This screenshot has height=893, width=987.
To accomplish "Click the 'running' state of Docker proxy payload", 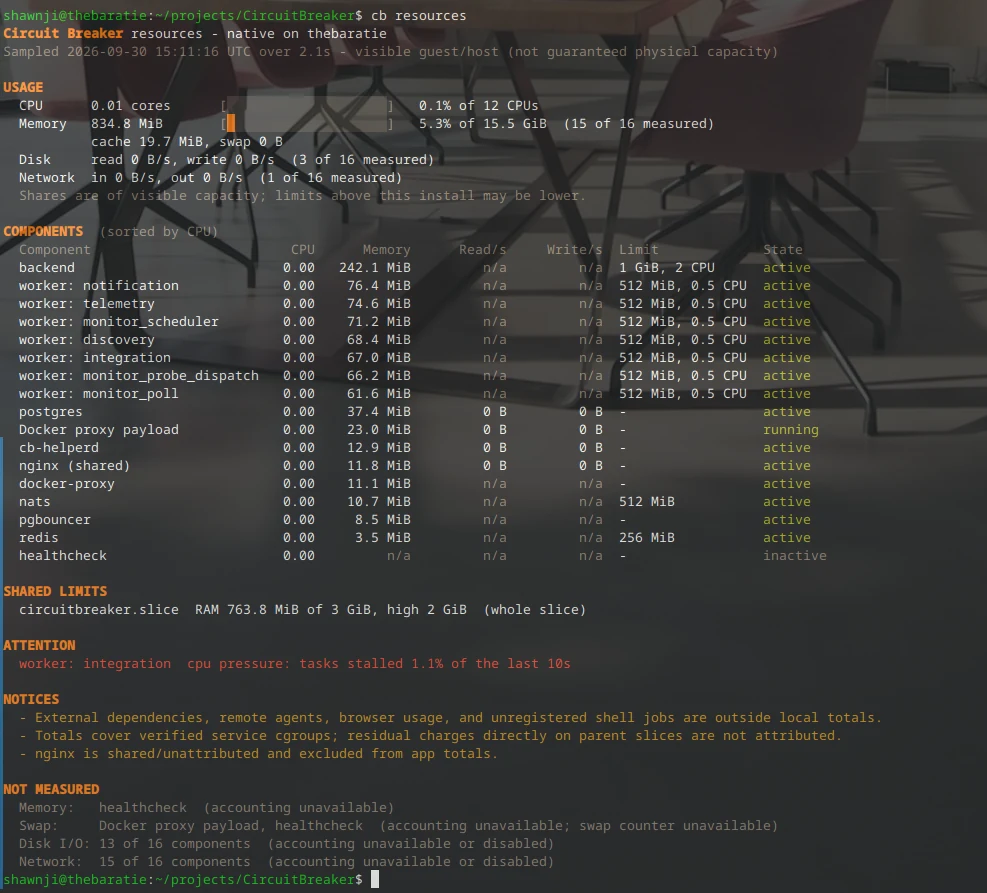I will (791, 430).
